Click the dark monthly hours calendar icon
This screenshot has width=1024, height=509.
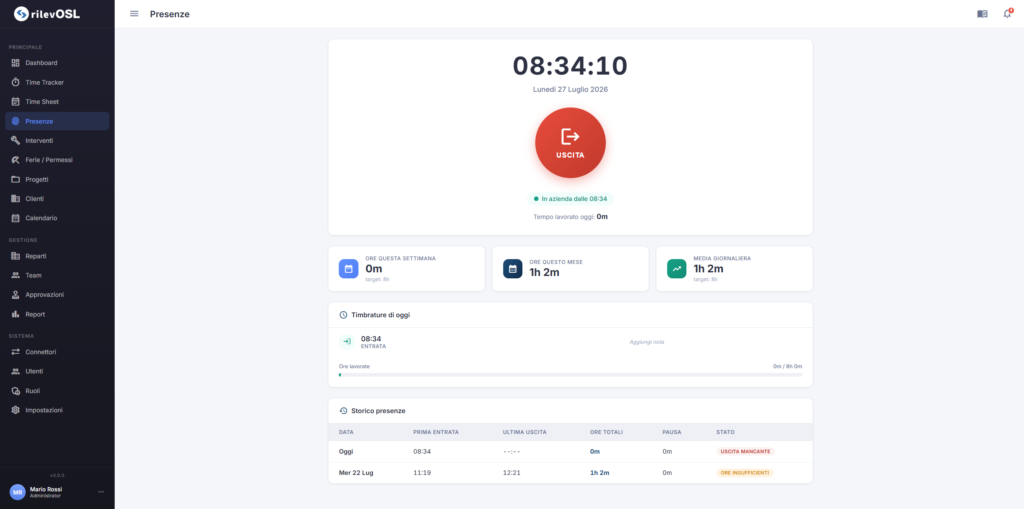click(513, 269)
